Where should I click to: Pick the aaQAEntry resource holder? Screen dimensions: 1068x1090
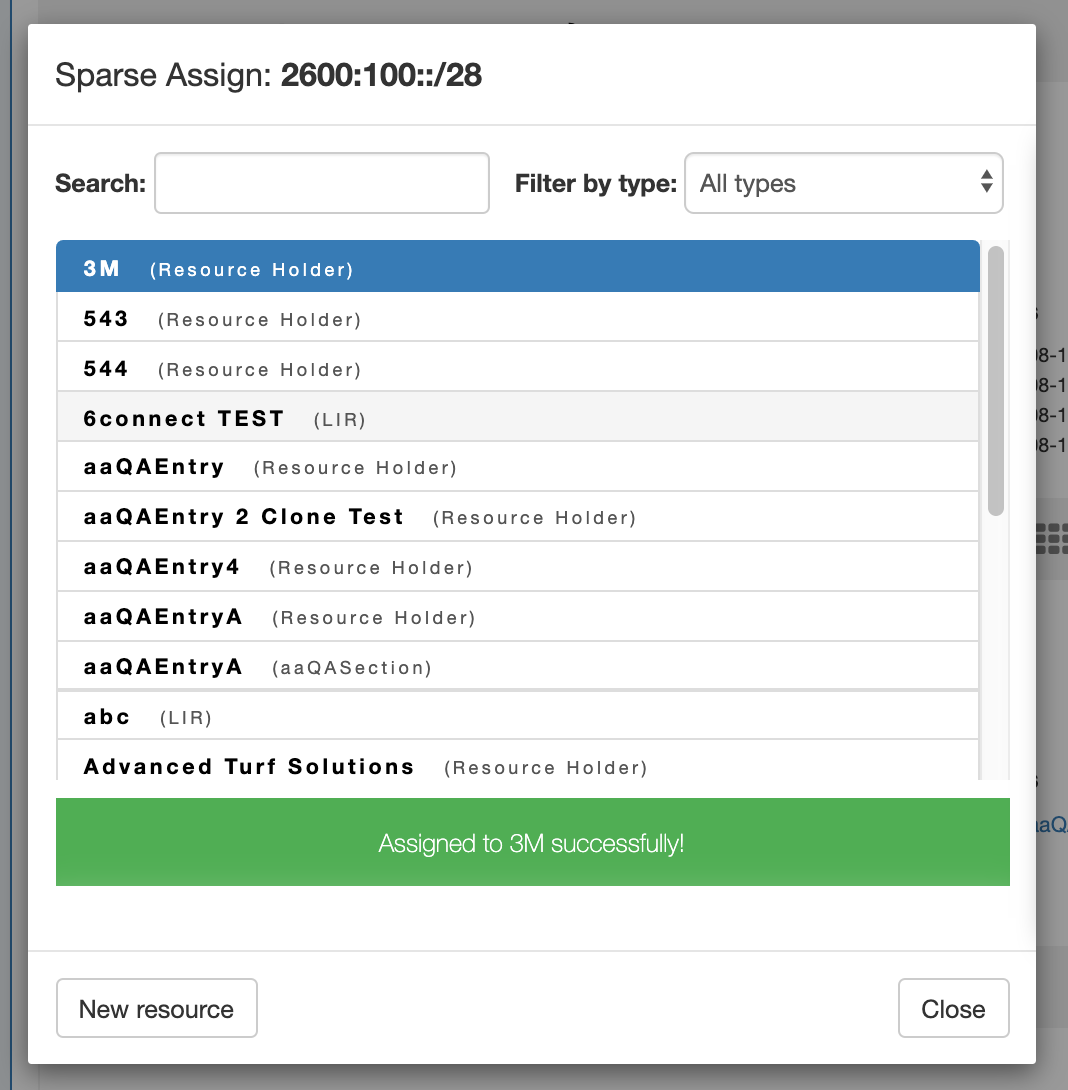(517, 467)
